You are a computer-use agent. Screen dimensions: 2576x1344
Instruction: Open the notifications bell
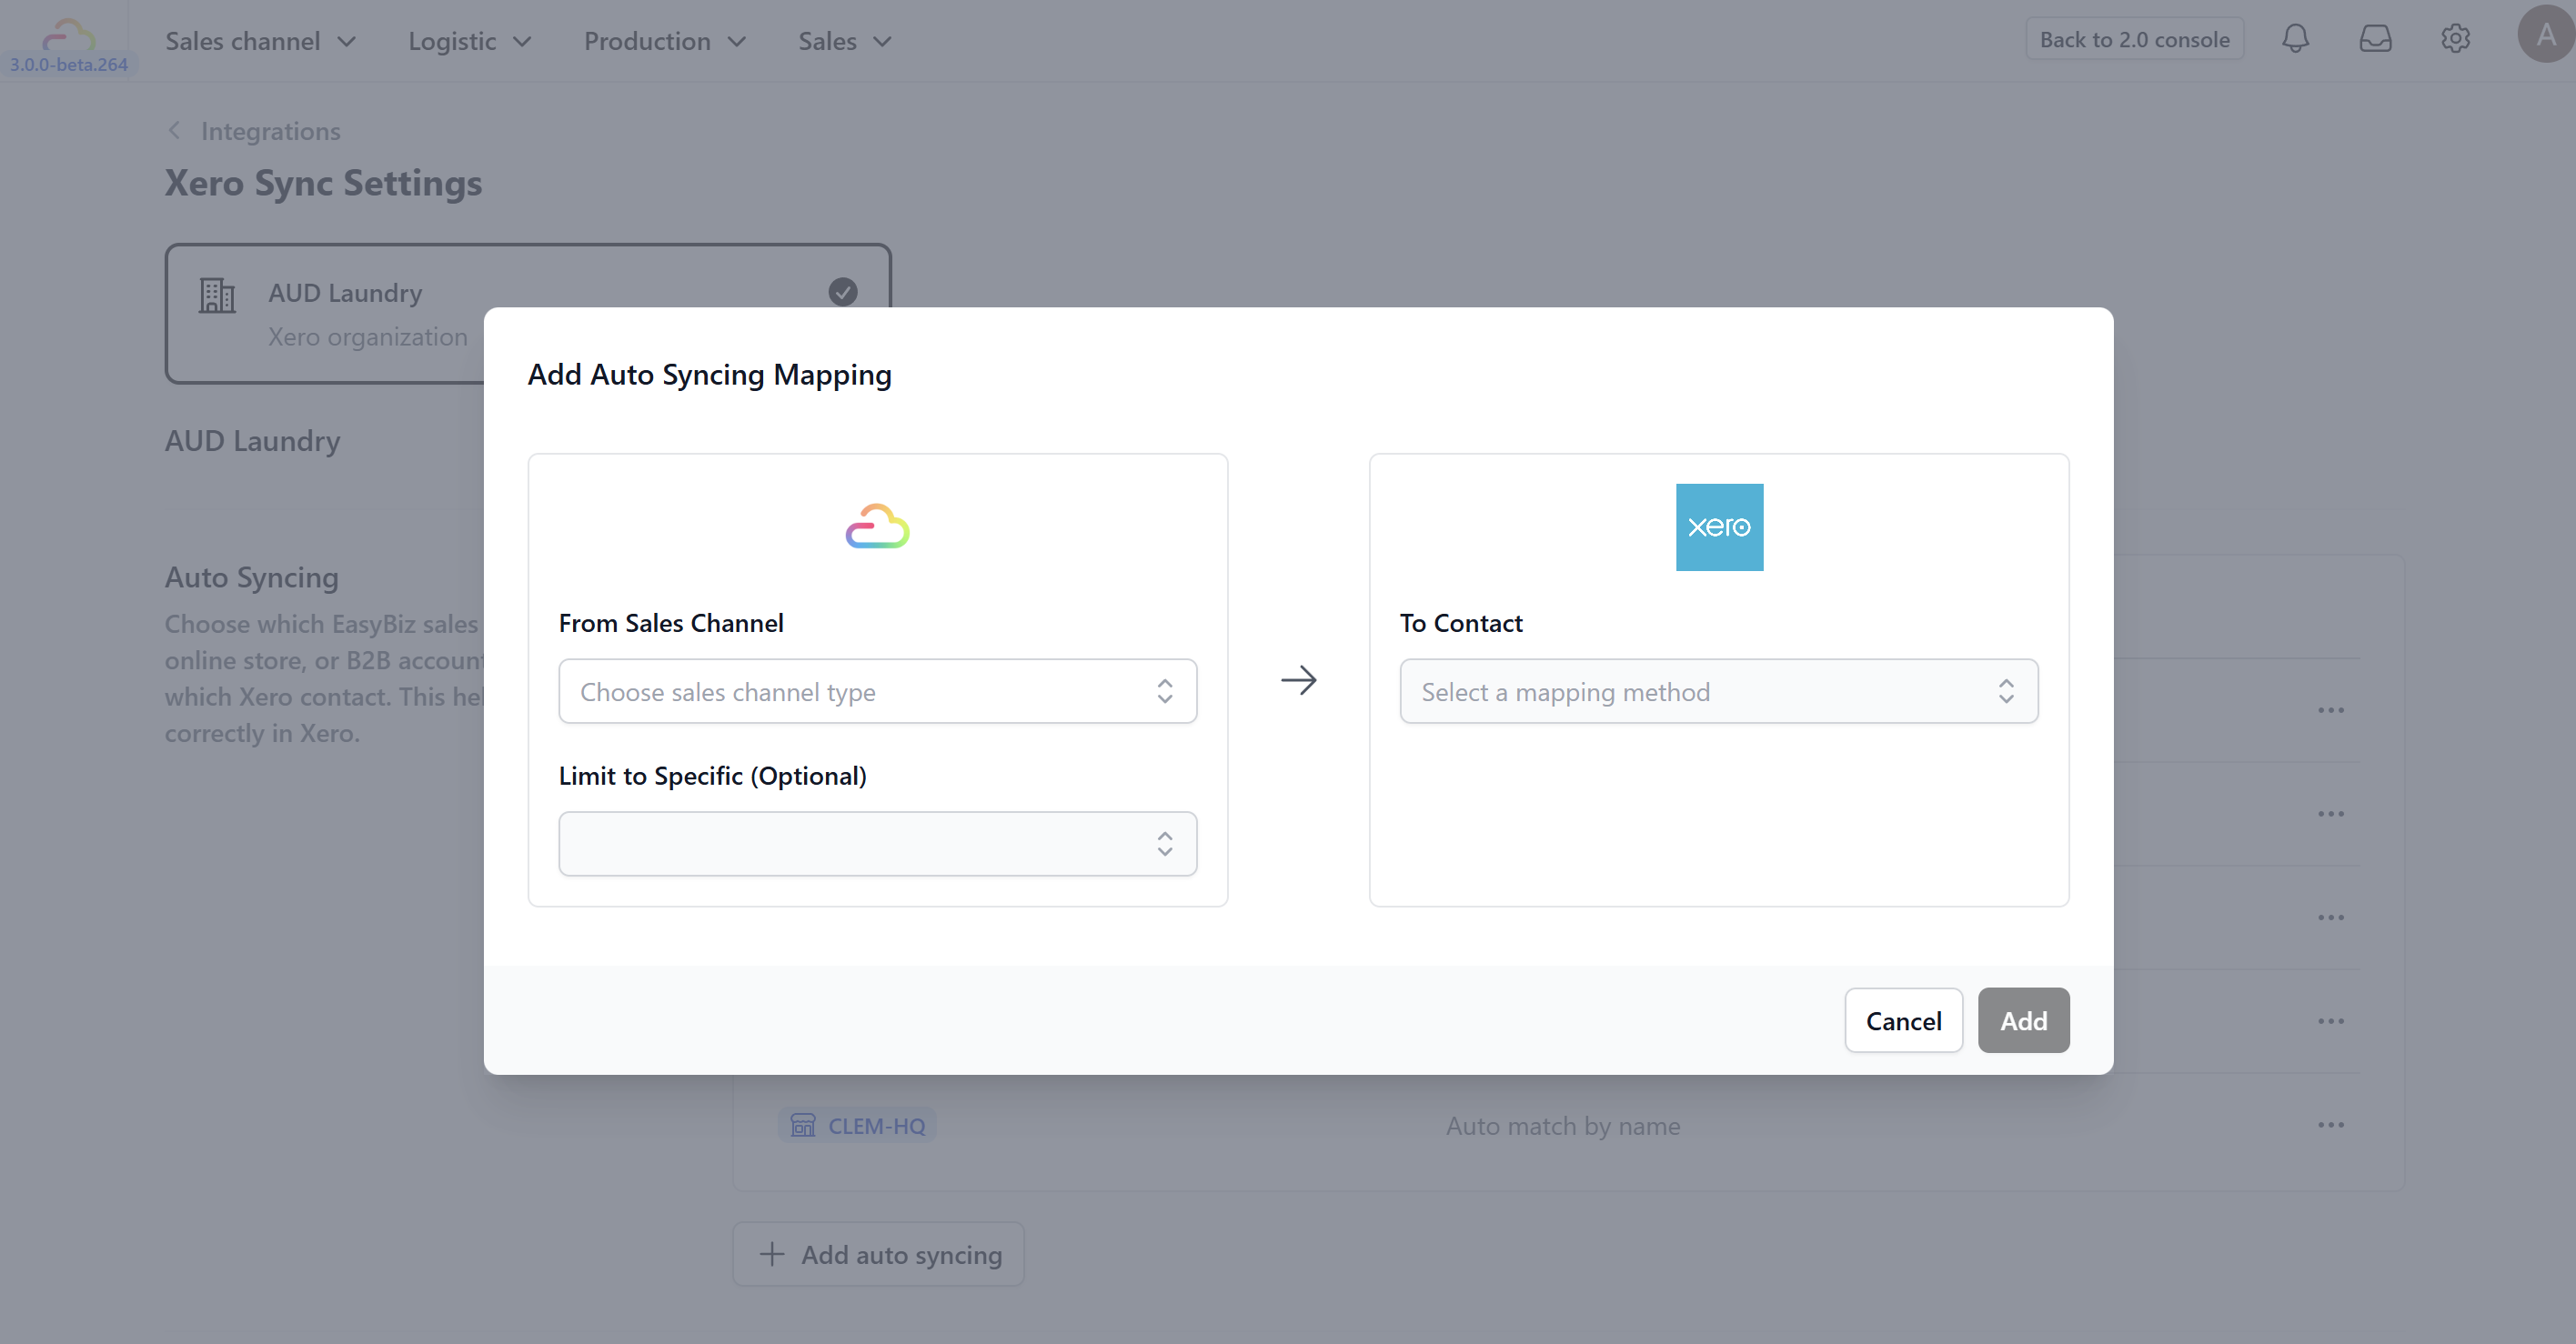pos(2295,40)
